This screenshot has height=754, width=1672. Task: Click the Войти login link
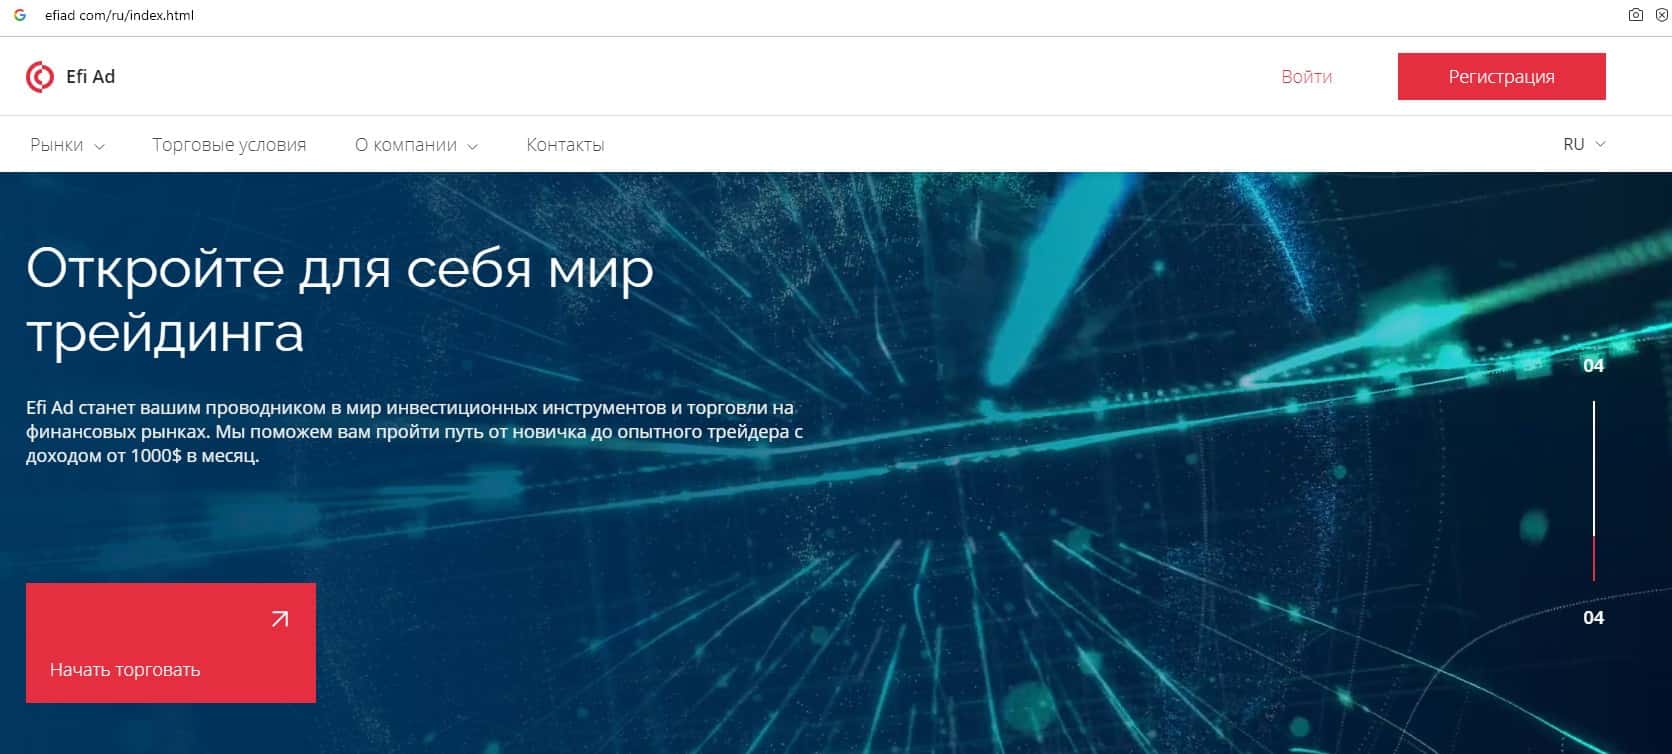click(1306, 77)
